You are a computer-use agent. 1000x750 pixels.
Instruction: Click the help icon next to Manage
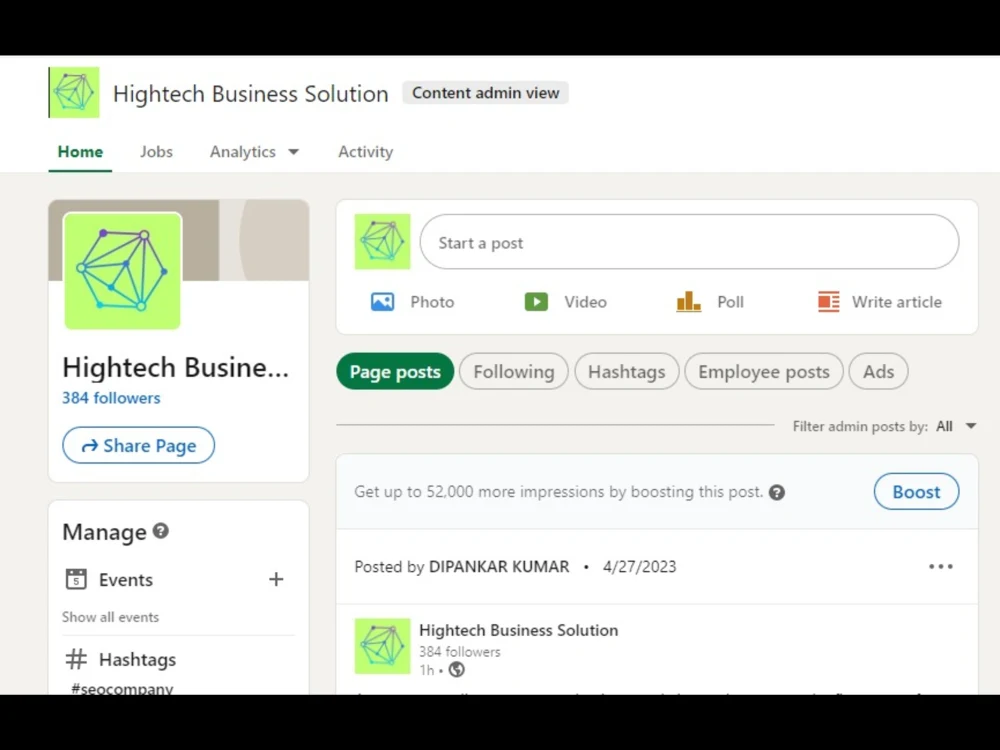pyautogui.click(x=161, y=532)
